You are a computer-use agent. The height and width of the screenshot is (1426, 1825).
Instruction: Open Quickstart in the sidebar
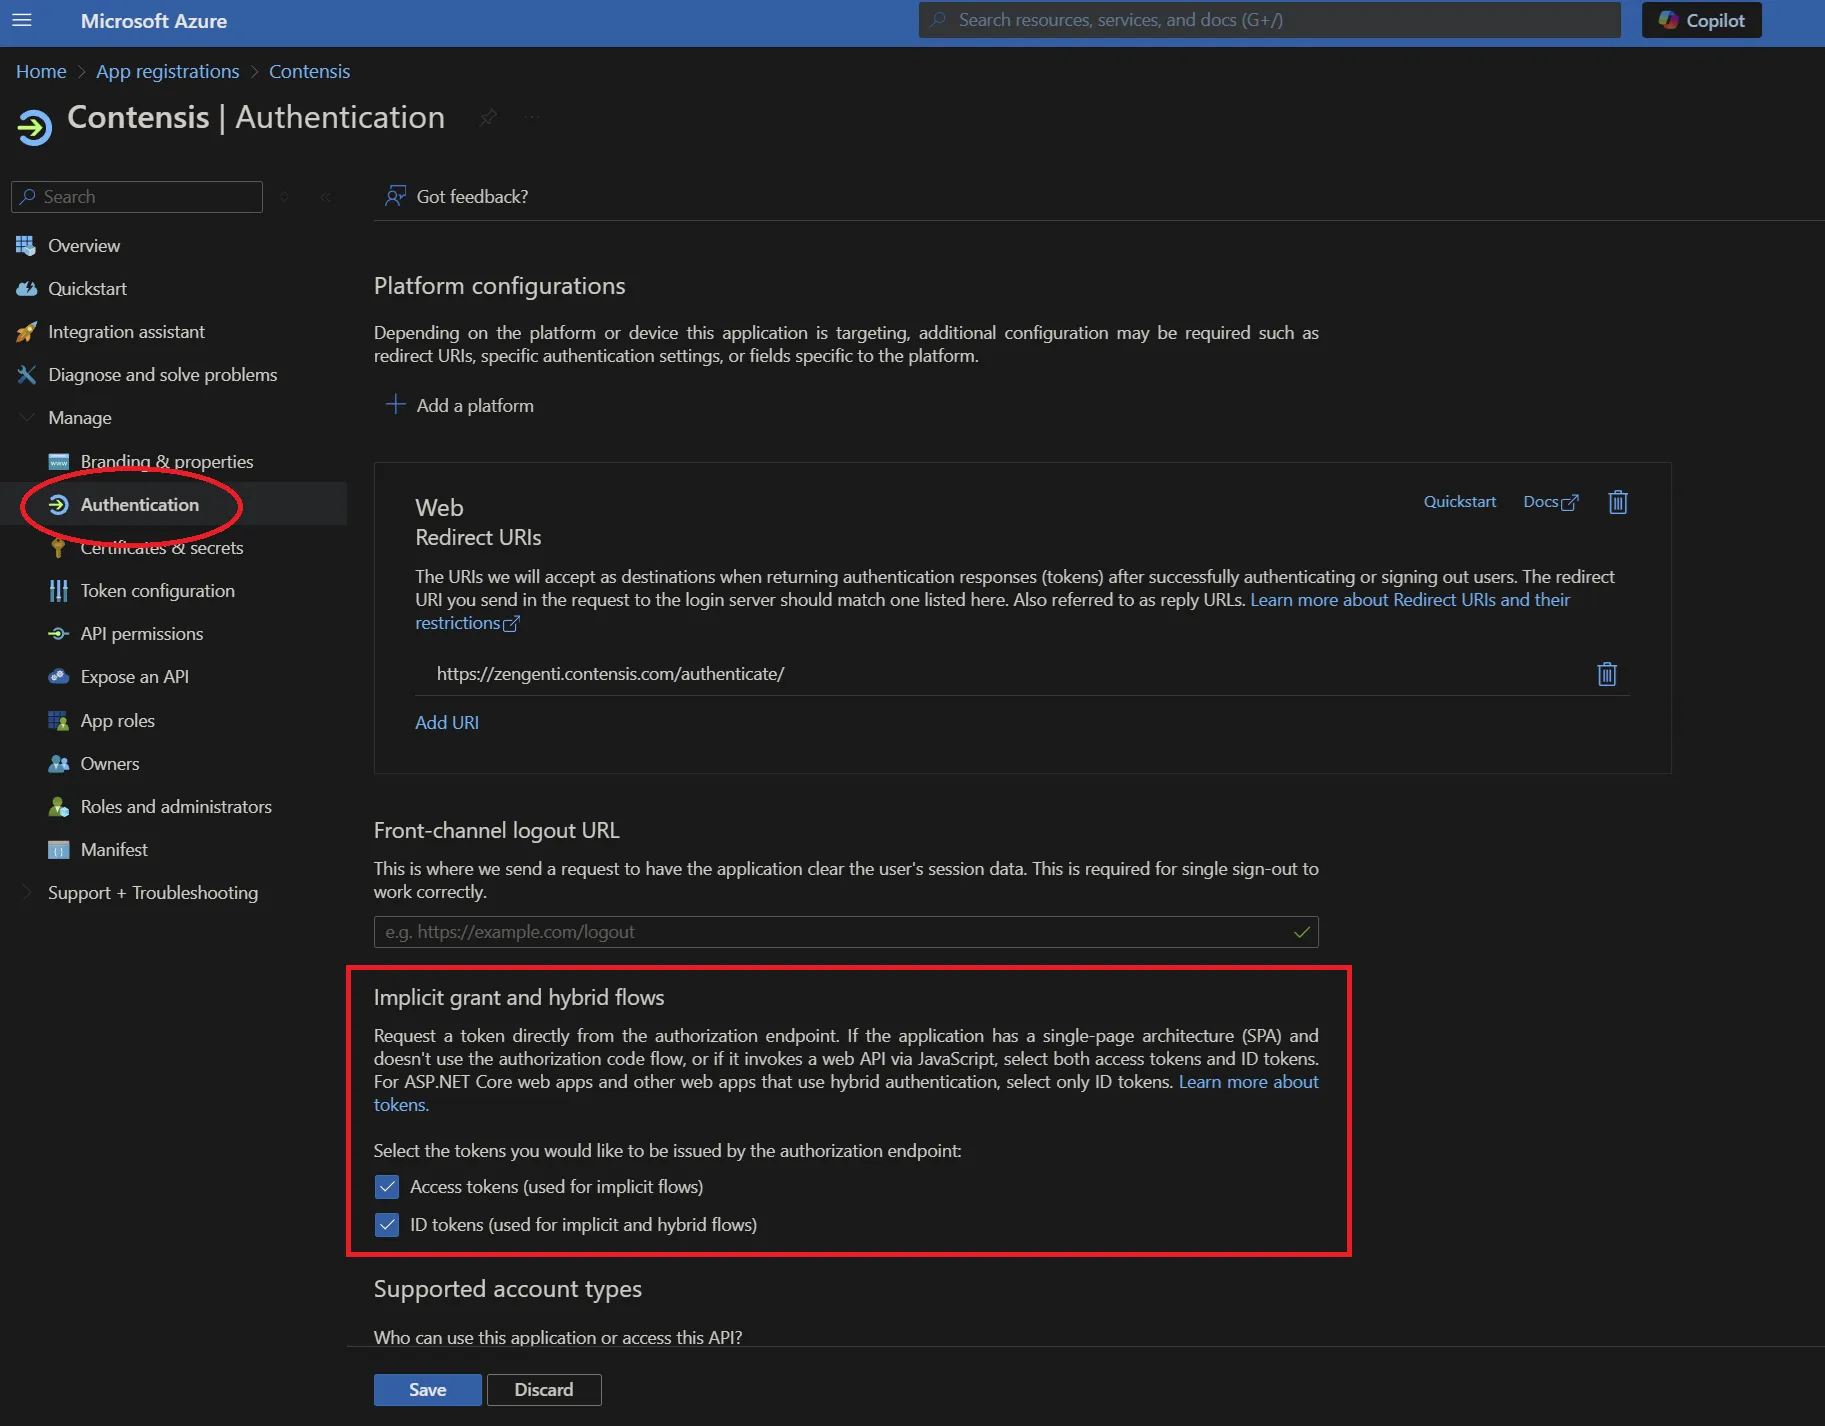(87, 289)
